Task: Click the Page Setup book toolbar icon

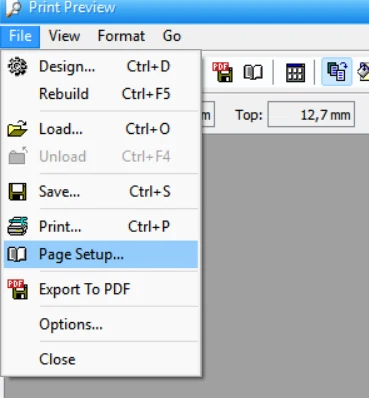Action: click(x=253, y=72)
